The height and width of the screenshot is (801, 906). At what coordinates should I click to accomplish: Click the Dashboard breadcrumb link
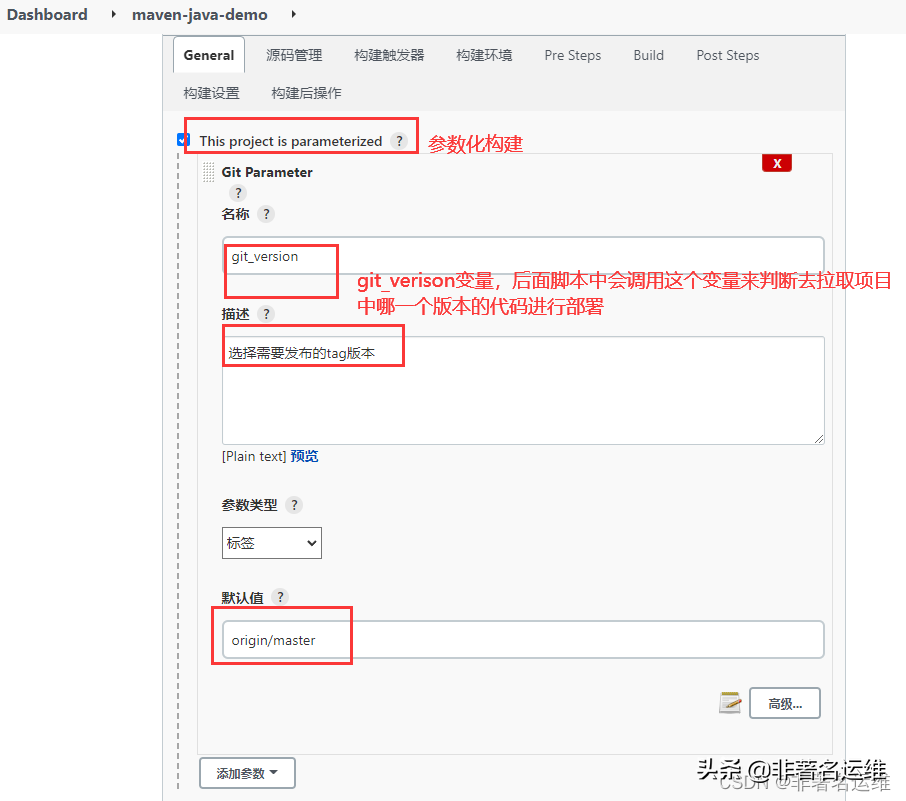click(x=46, y=14)
